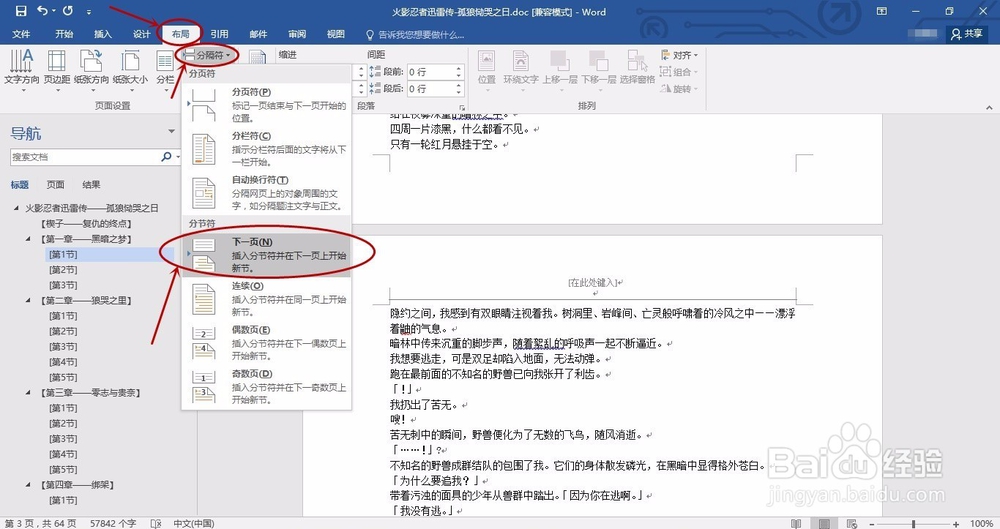Image resolution: width=1000 pixels, height=529 pixels.
Task: Click the 段后 spacing value field
Action: tap(430, 89)
